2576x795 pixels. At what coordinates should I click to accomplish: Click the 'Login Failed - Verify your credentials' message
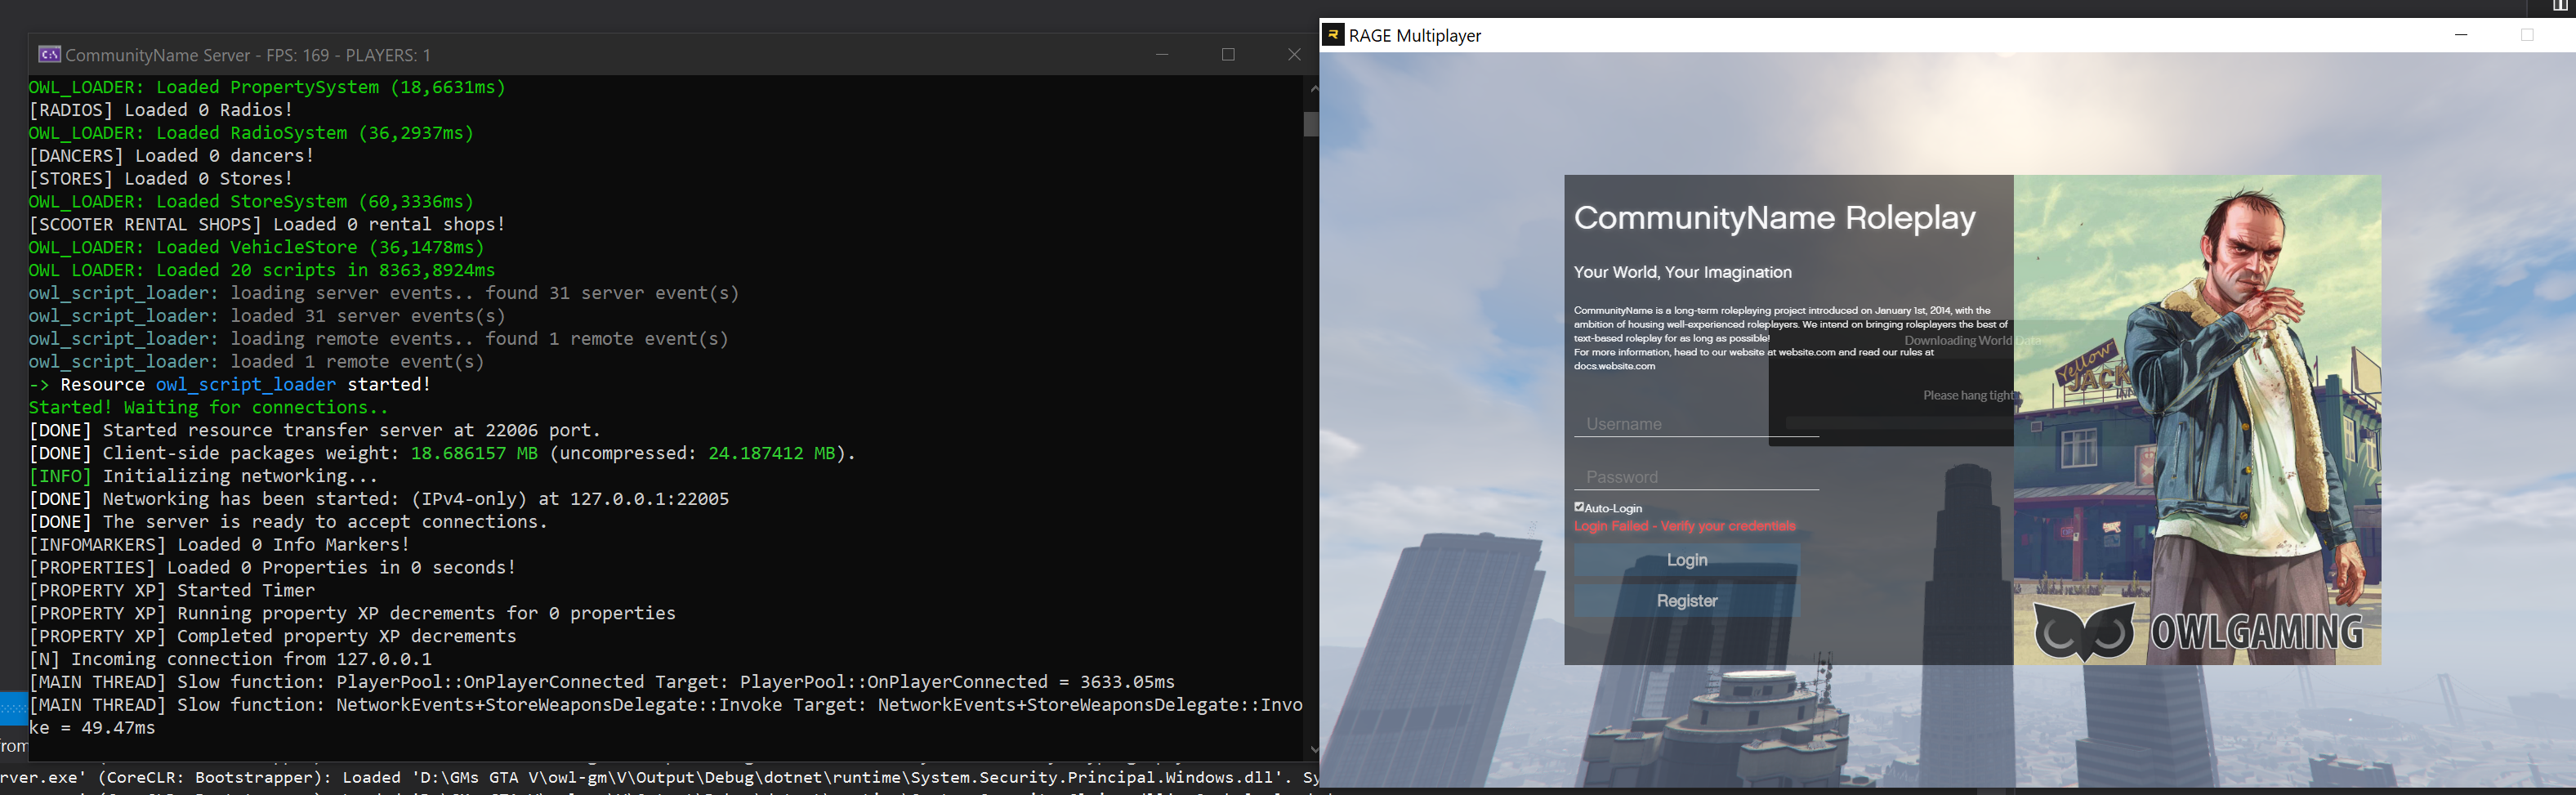[x=1684, y=526]
